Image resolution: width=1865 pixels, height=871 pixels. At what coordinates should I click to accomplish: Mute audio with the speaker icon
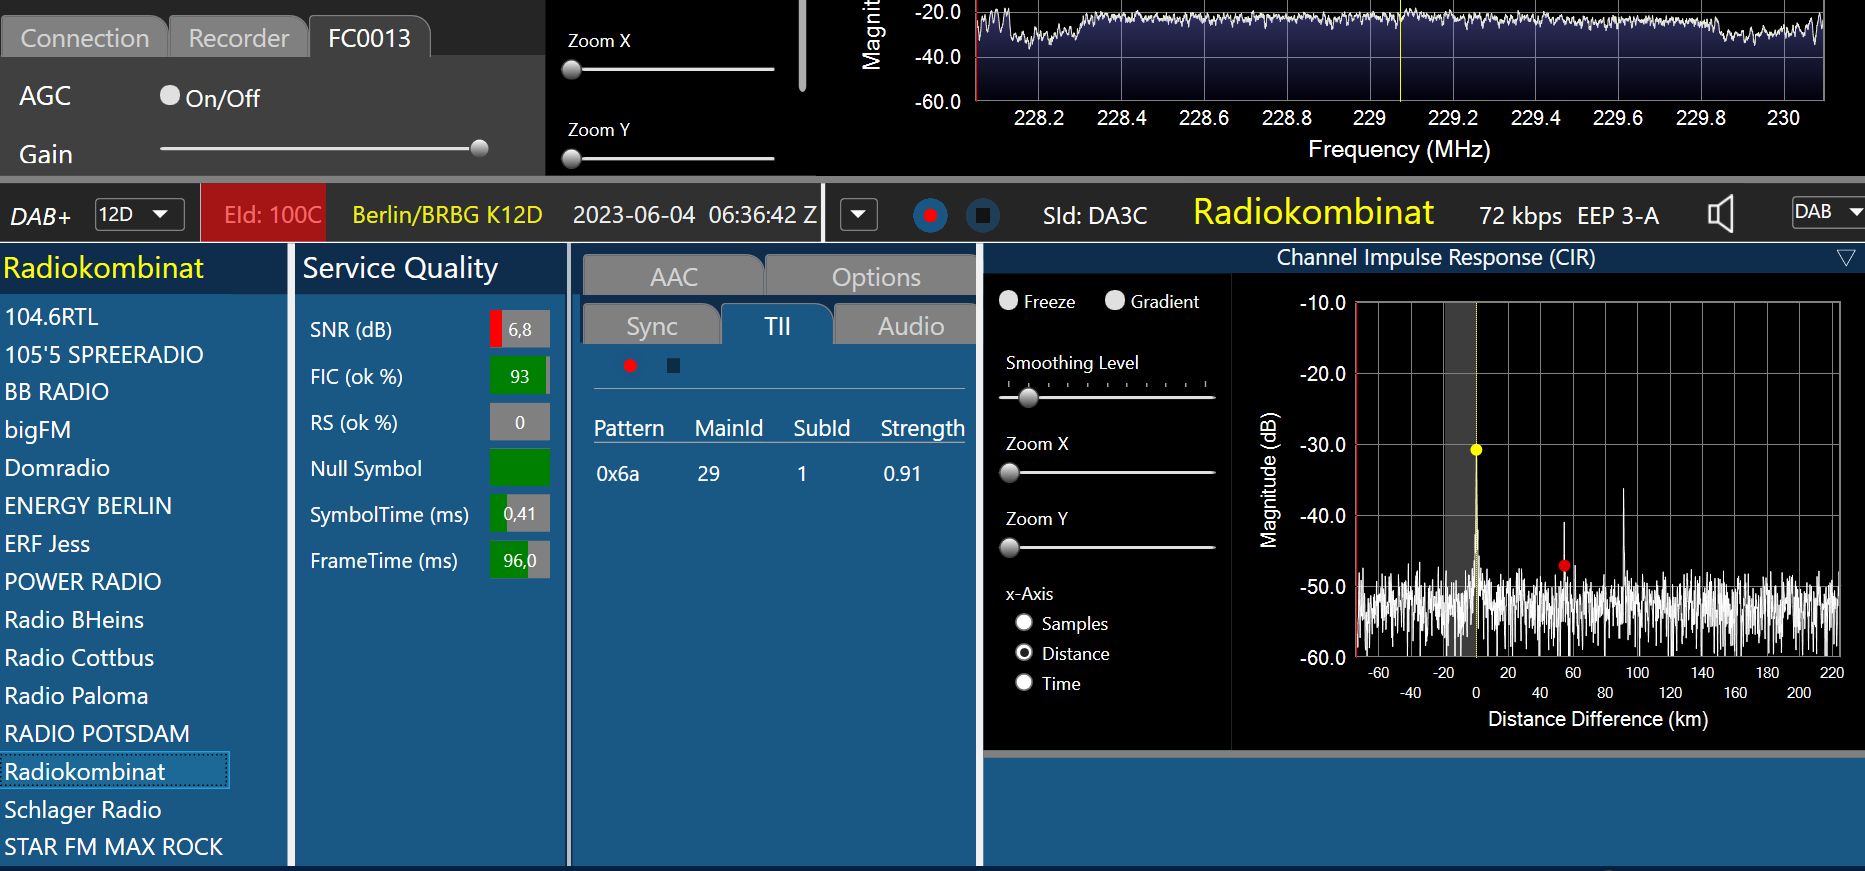click(x=1720, y=214)
